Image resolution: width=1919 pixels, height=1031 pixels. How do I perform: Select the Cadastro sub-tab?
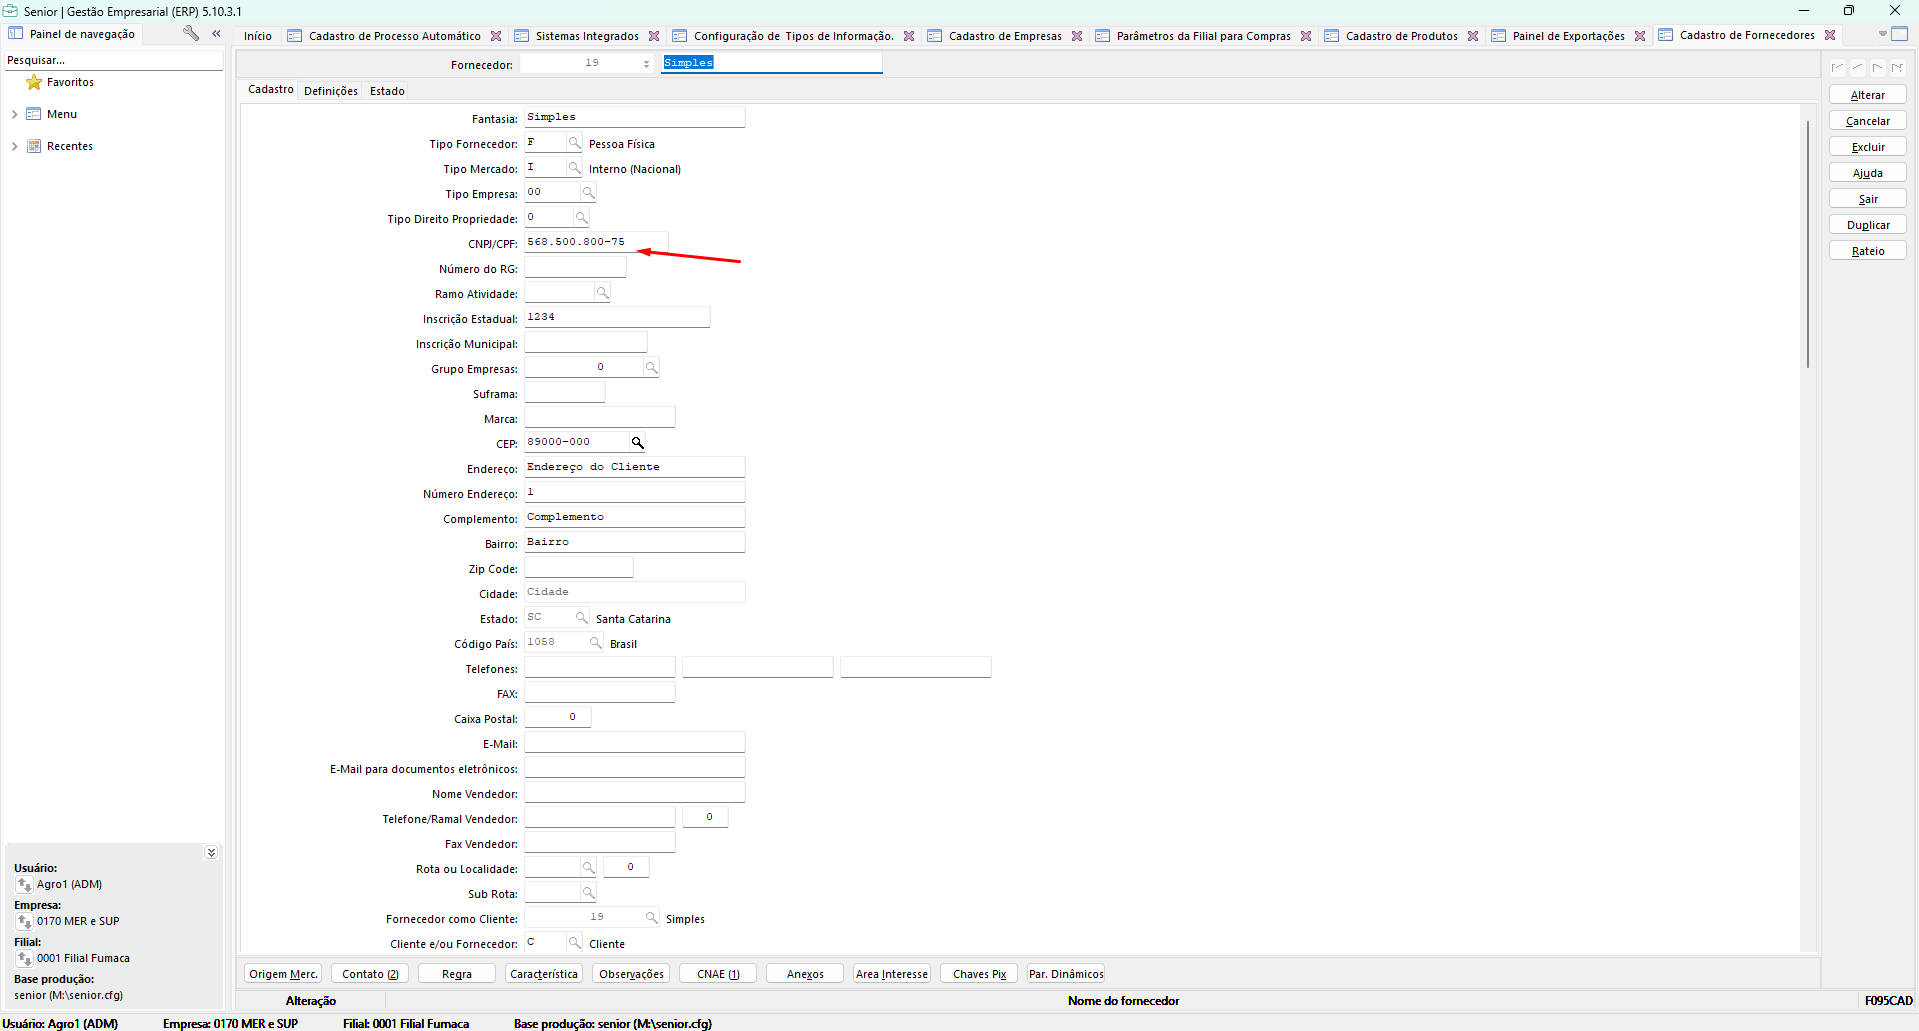pyautogui.click(x=271, y=89)
